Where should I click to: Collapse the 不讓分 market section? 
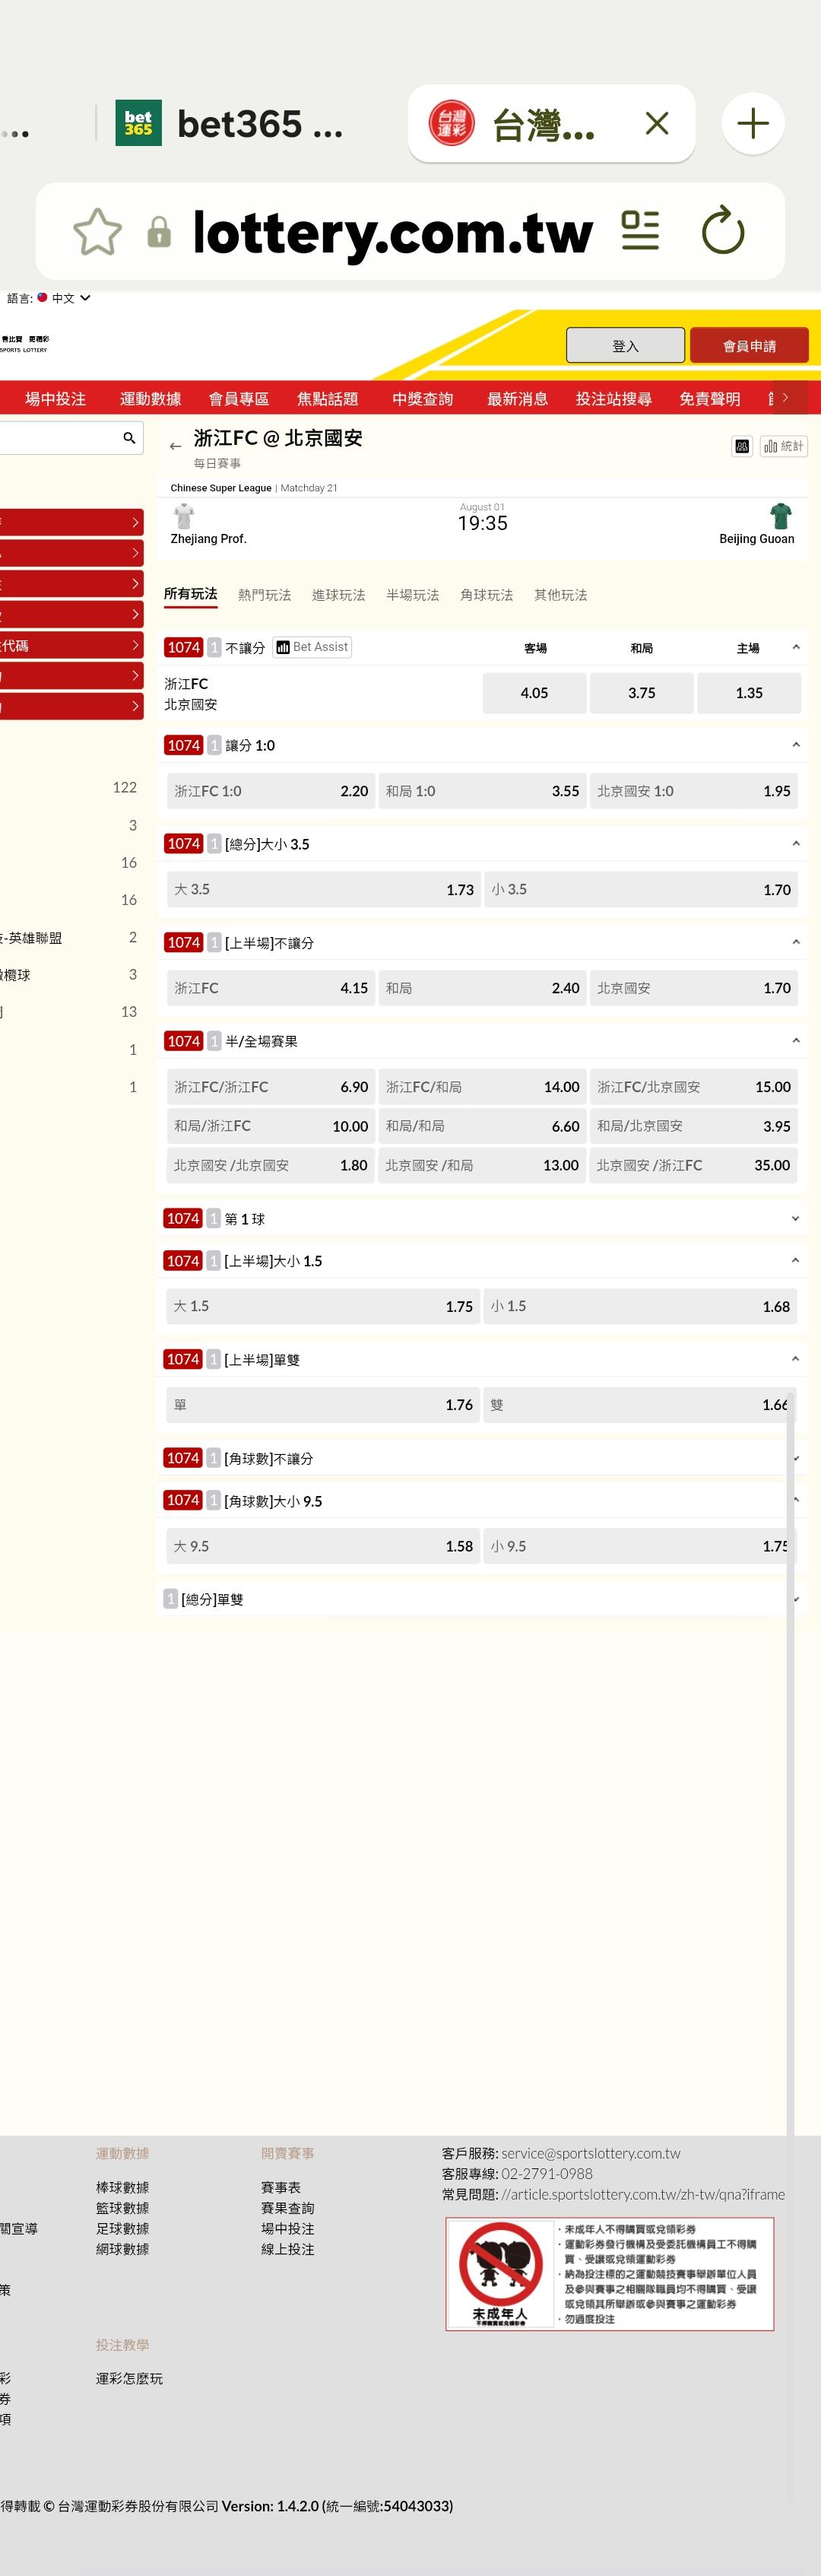click(796, 647)
